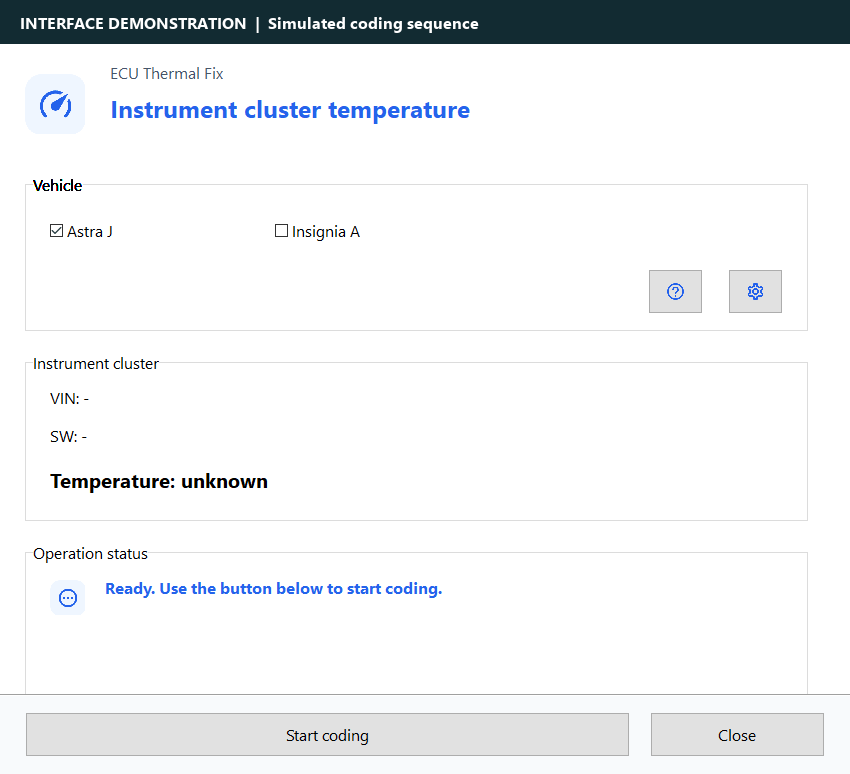This screenshot has width=850, height=774.
Task: Open settings with the gear button
Action: coord(755,292)
